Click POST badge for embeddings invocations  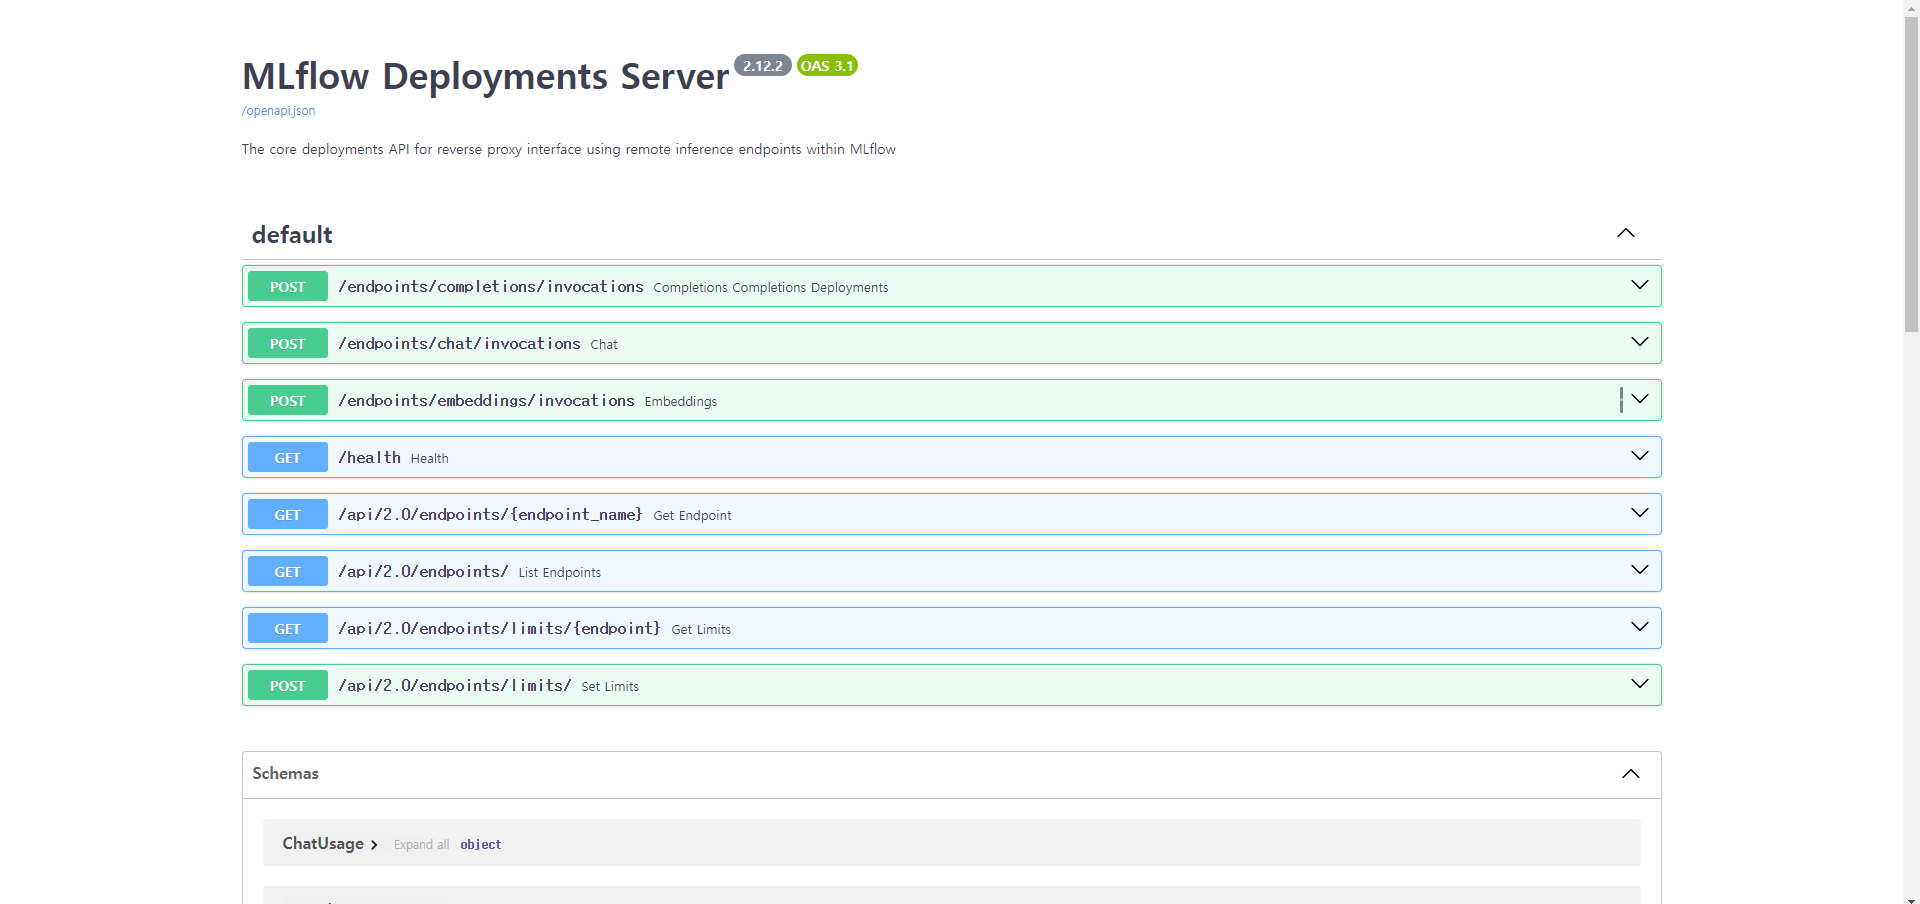coord(288,400)
